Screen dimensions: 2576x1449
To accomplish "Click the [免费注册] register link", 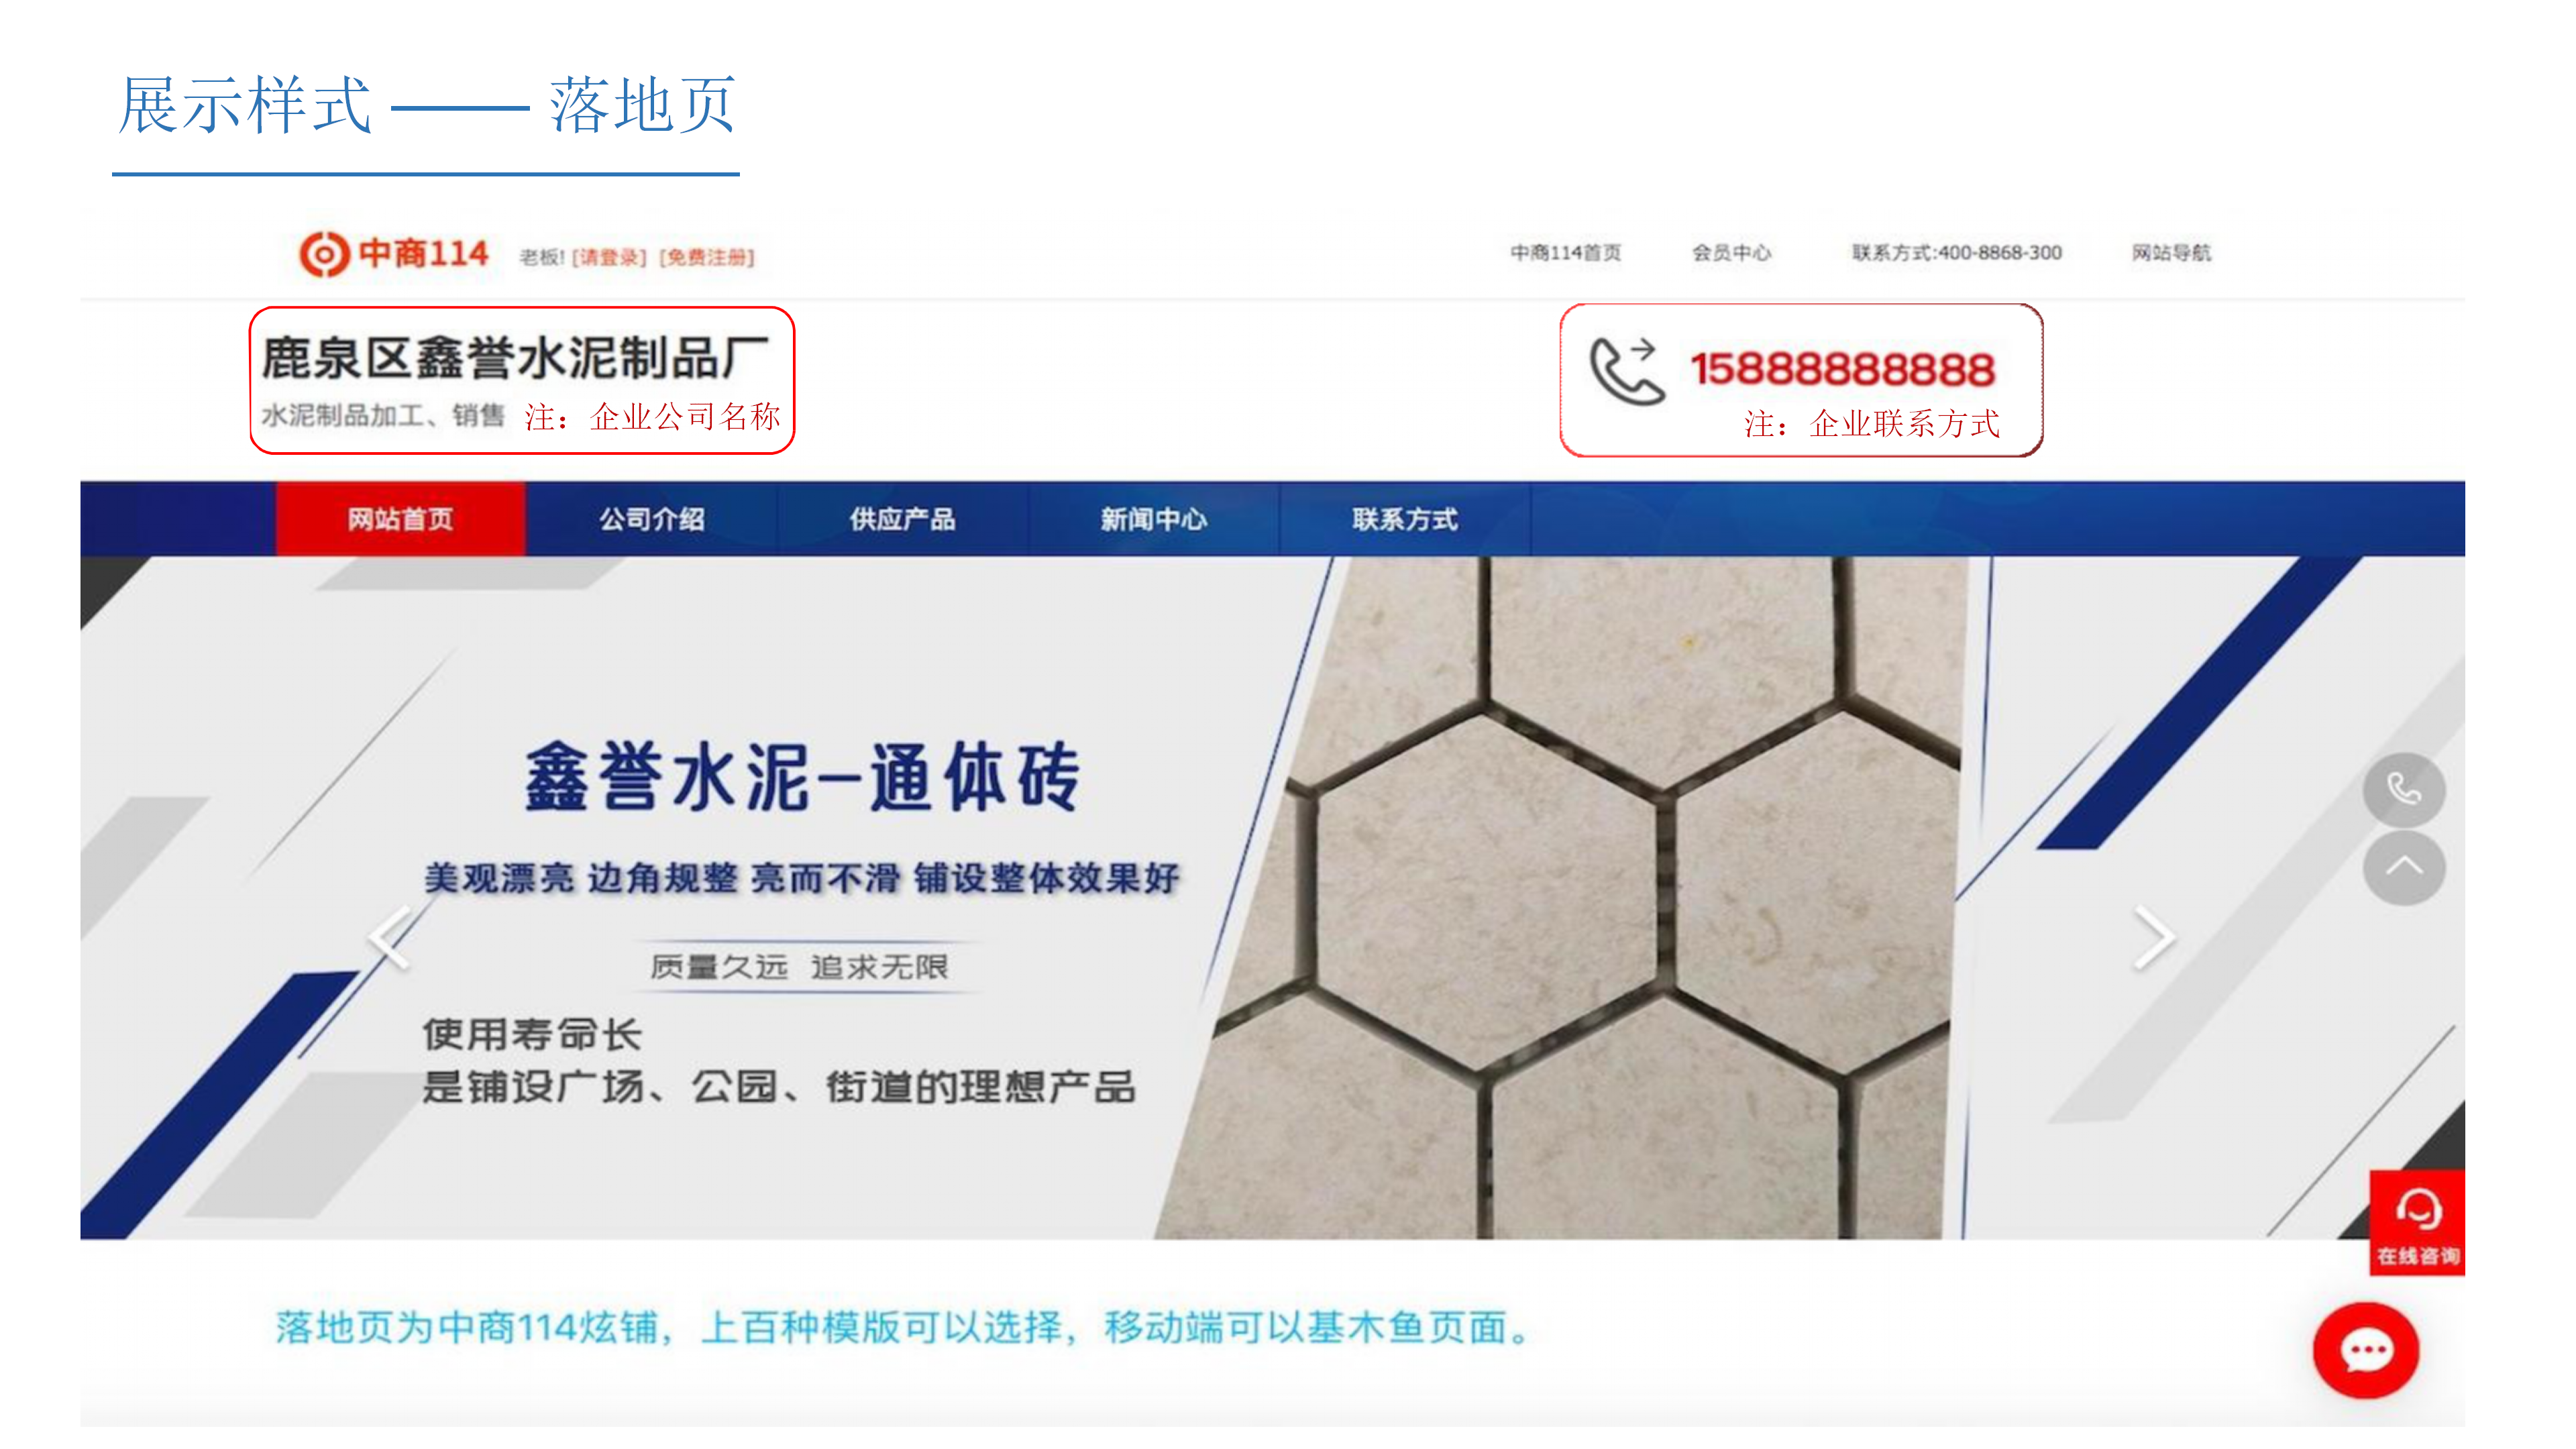I will [x=707, y=258].
